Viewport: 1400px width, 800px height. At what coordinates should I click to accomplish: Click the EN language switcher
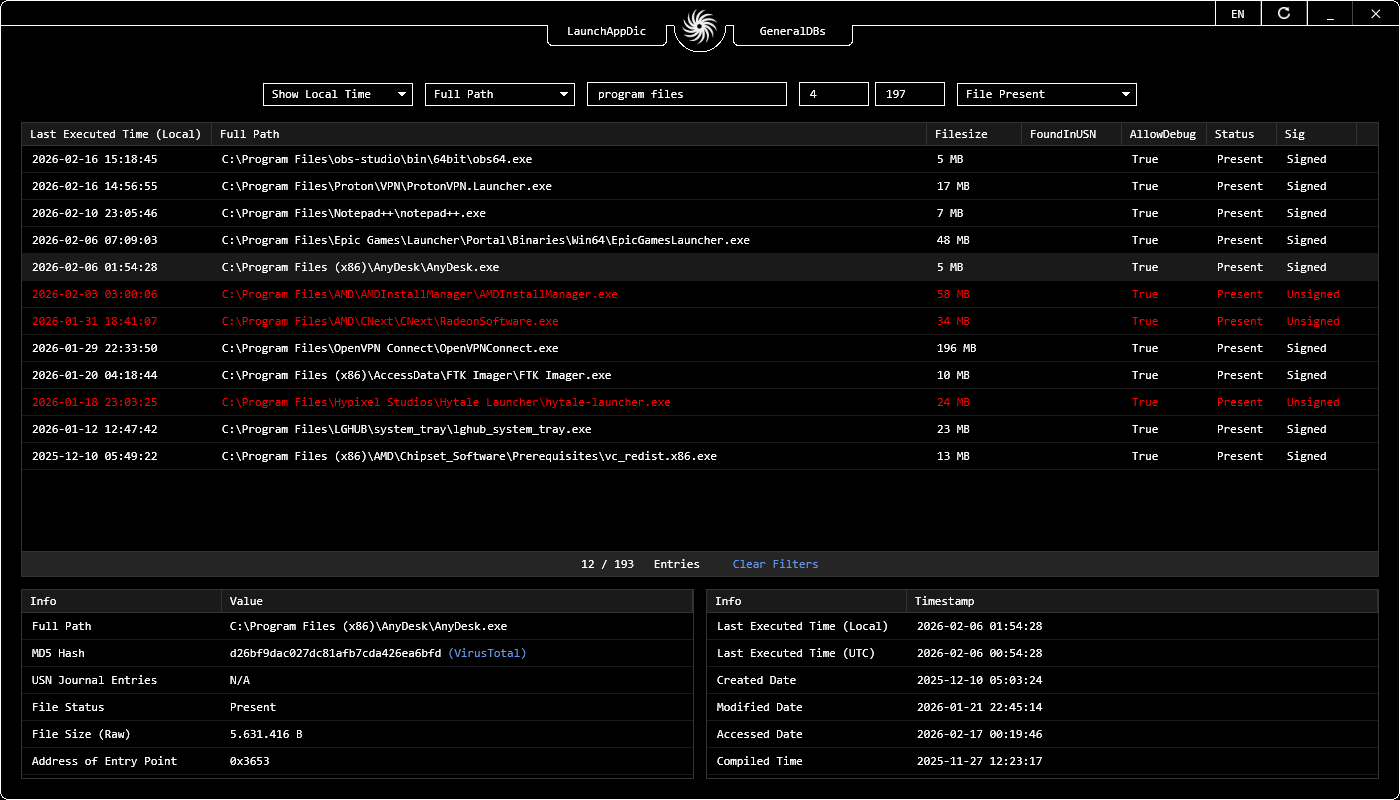[1238, 13]
